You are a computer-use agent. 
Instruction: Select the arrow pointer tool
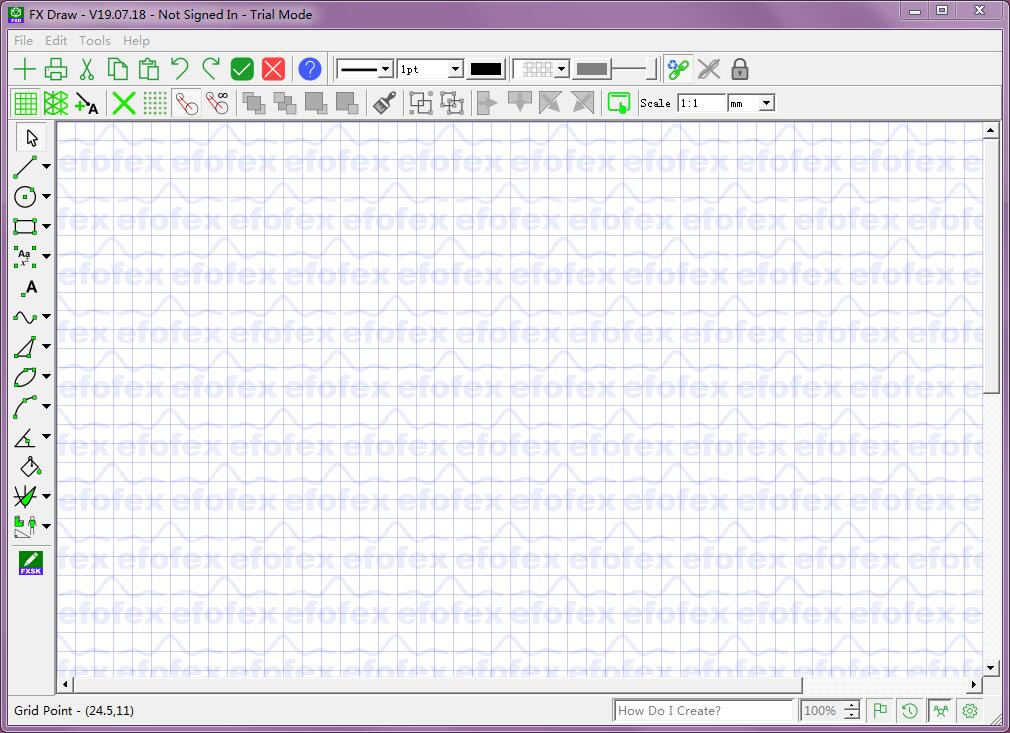click(32, 137)
